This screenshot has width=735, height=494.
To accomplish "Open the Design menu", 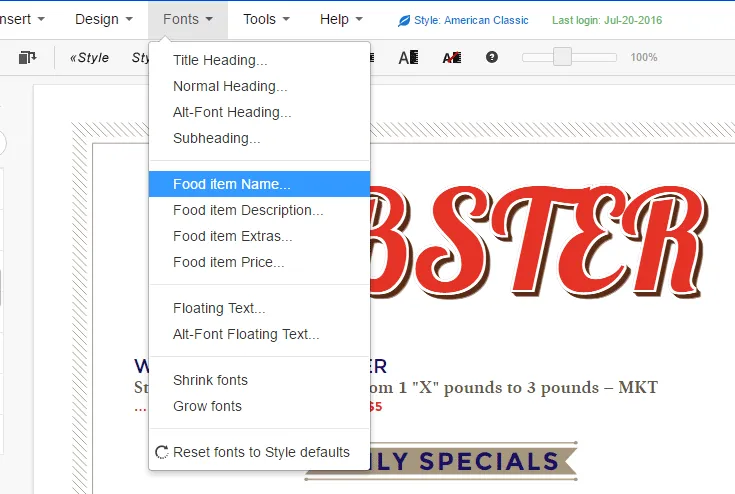I will coord(104,20).
